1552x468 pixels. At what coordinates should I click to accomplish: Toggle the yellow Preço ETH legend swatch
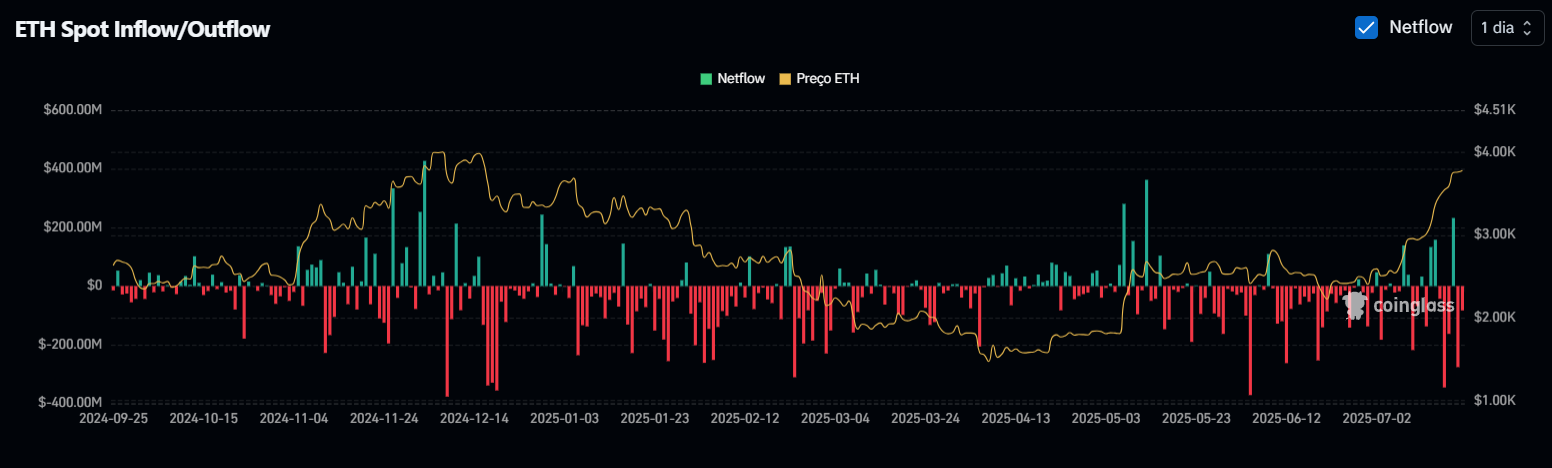click(x=785, y=78)
